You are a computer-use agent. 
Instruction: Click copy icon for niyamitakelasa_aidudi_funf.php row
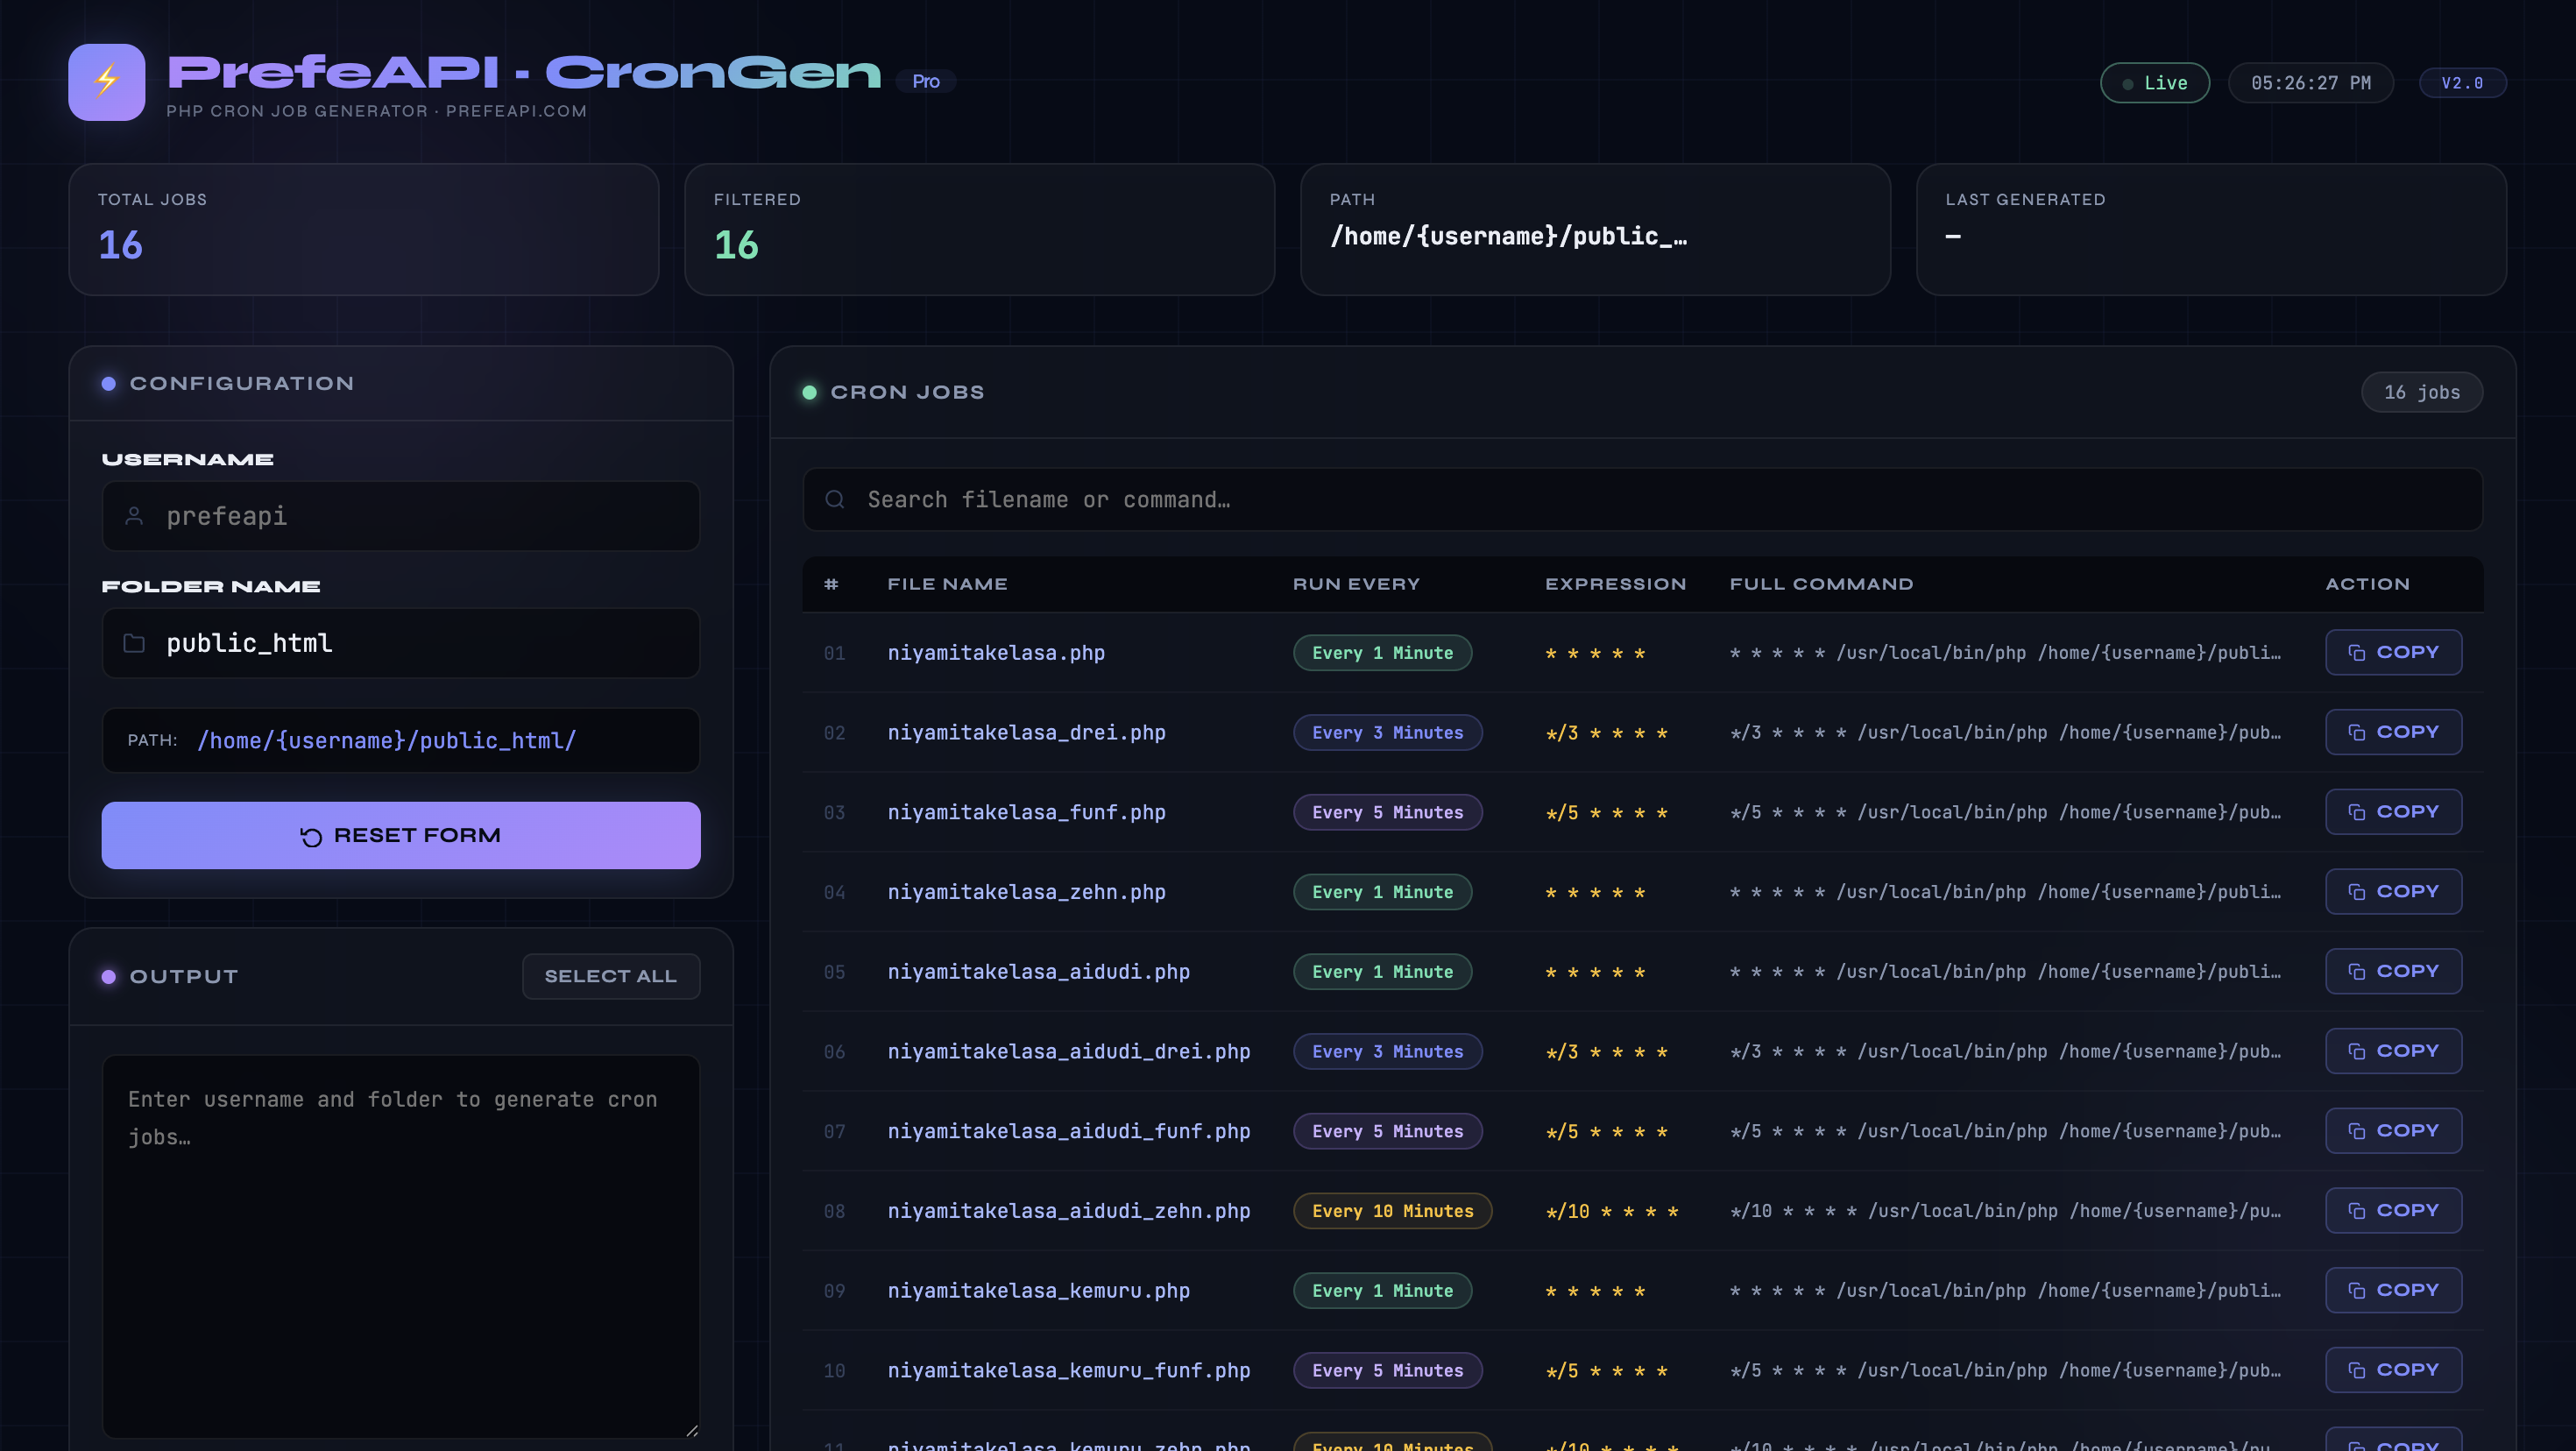pyautogui.click(x=2356, y=1131)
